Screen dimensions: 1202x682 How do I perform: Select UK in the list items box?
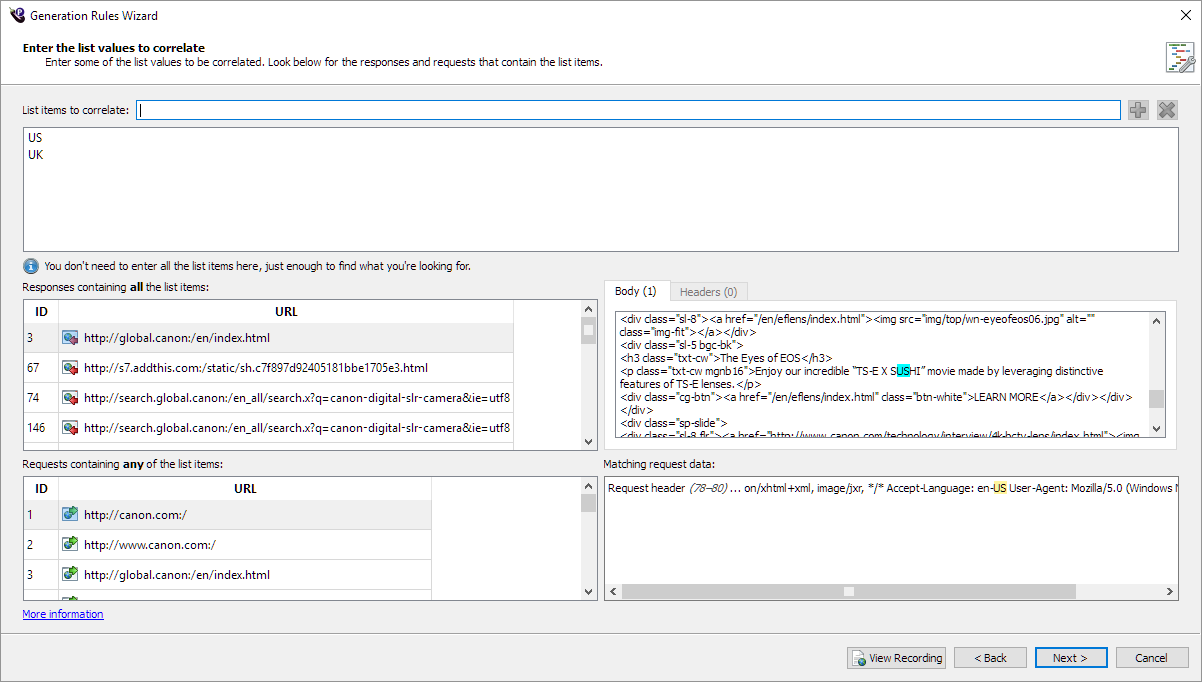click(x=36, y=155)
